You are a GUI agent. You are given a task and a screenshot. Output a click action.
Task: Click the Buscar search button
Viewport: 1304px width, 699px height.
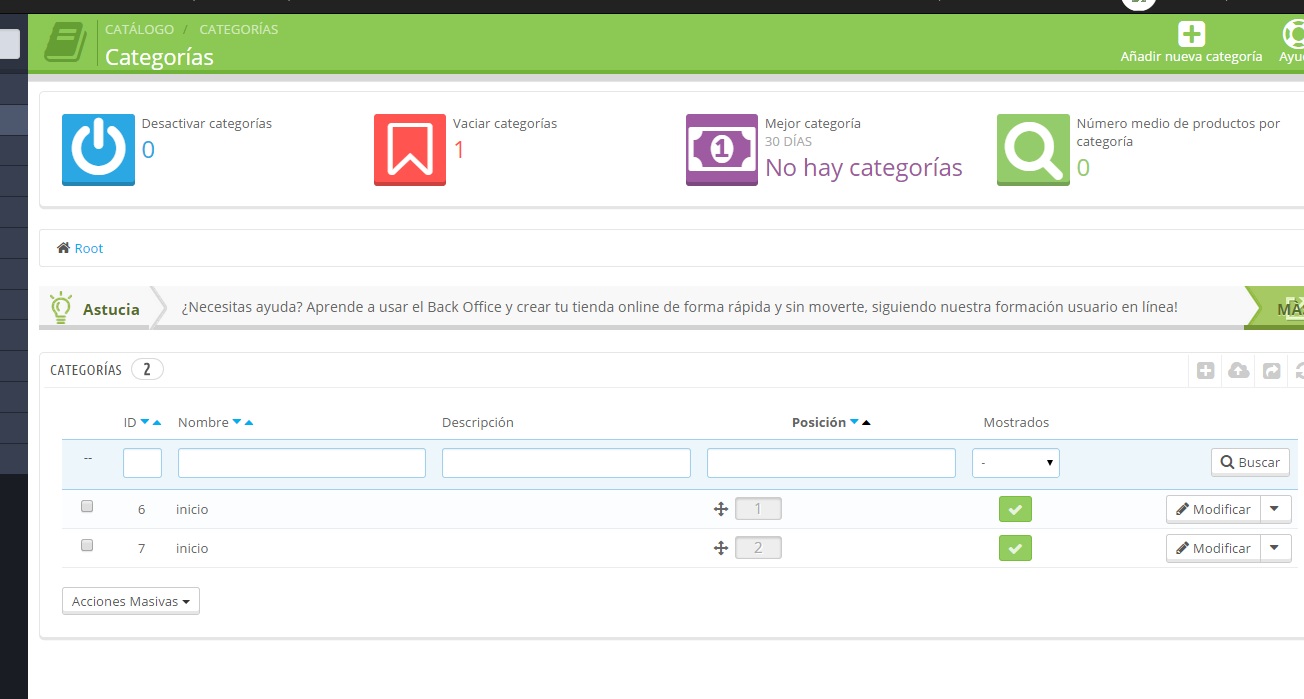click(x=1250, y=462)
